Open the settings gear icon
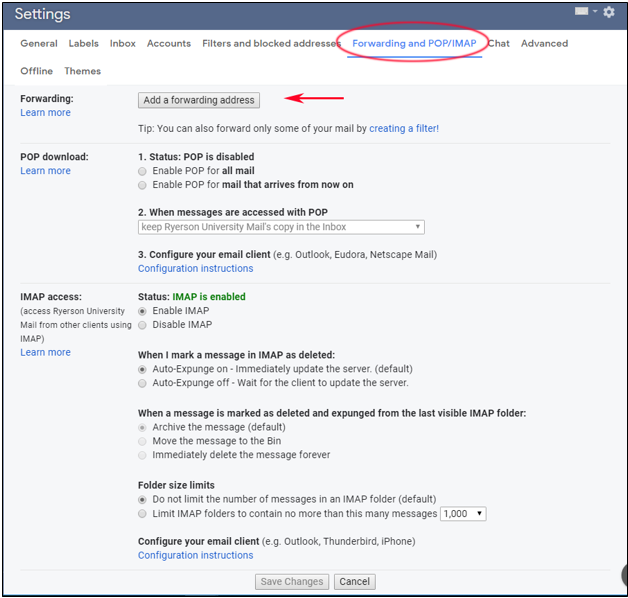 pyautogui.click(x=609, y=13)
